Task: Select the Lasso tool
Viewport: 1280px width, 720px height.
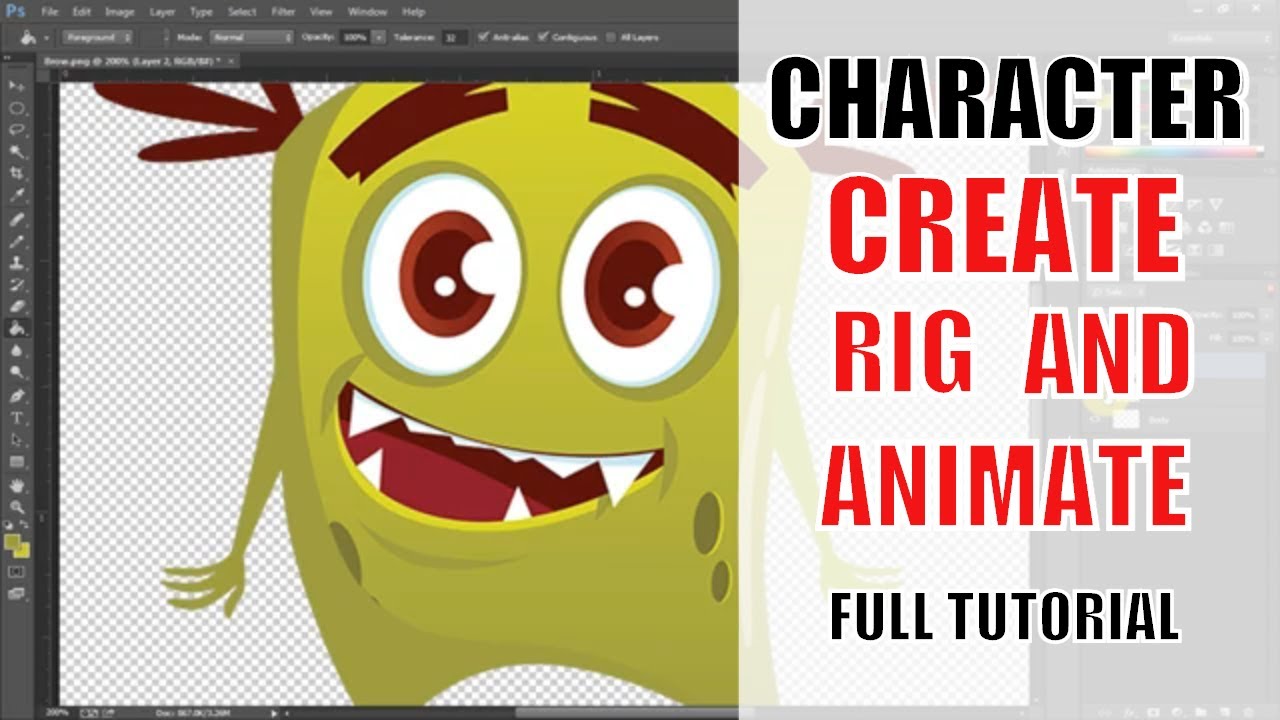Action: point(17,130)
